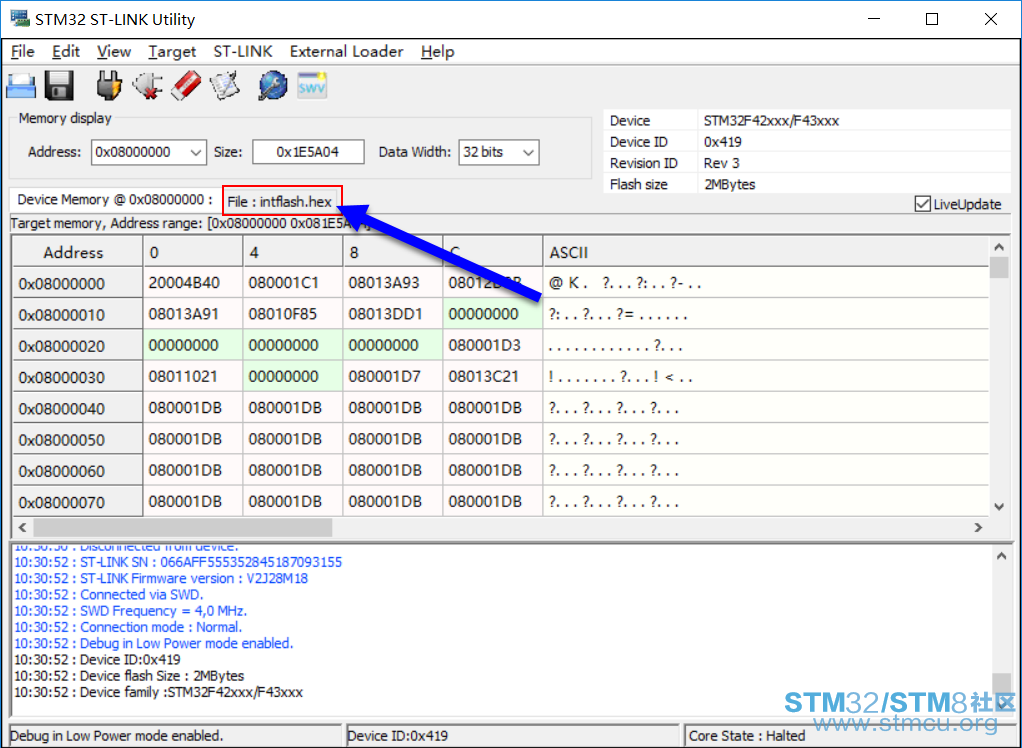Image resolution: width=1022 pixels, height=748 pixels.
Task: Disconnect from target toolbar icon
Action: pos(148,85)
